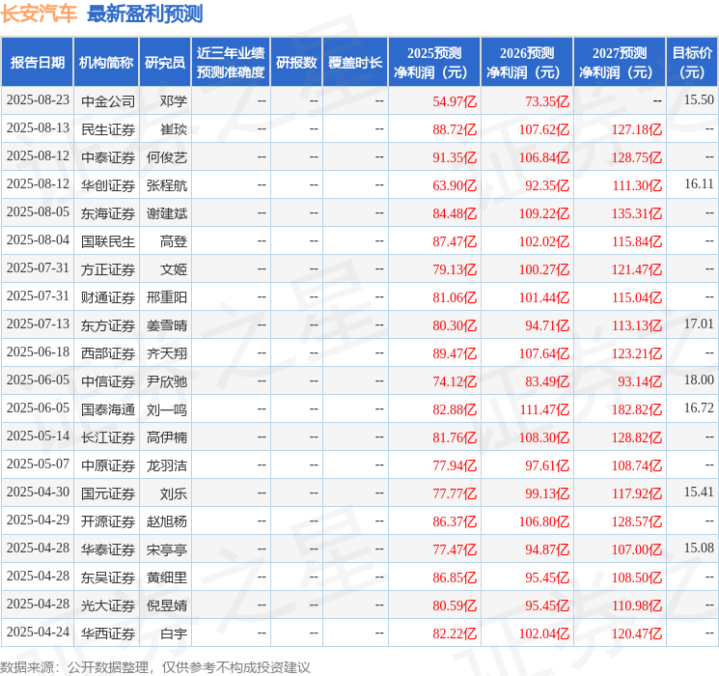Select the 光大证券 institution cell

tap(108, 606)
